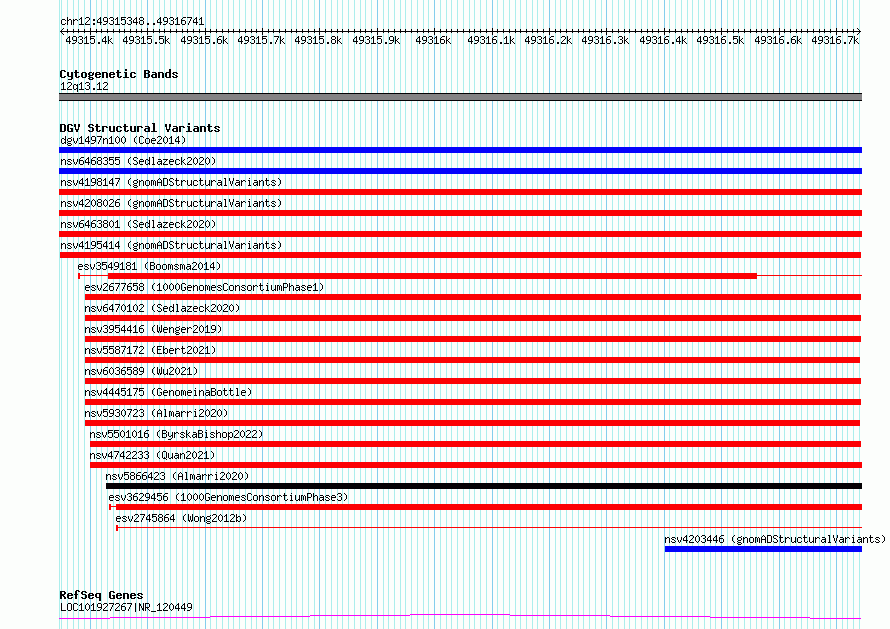
Task: Click the Cytogenetic Bands track title
Action: tap(119, 74)
